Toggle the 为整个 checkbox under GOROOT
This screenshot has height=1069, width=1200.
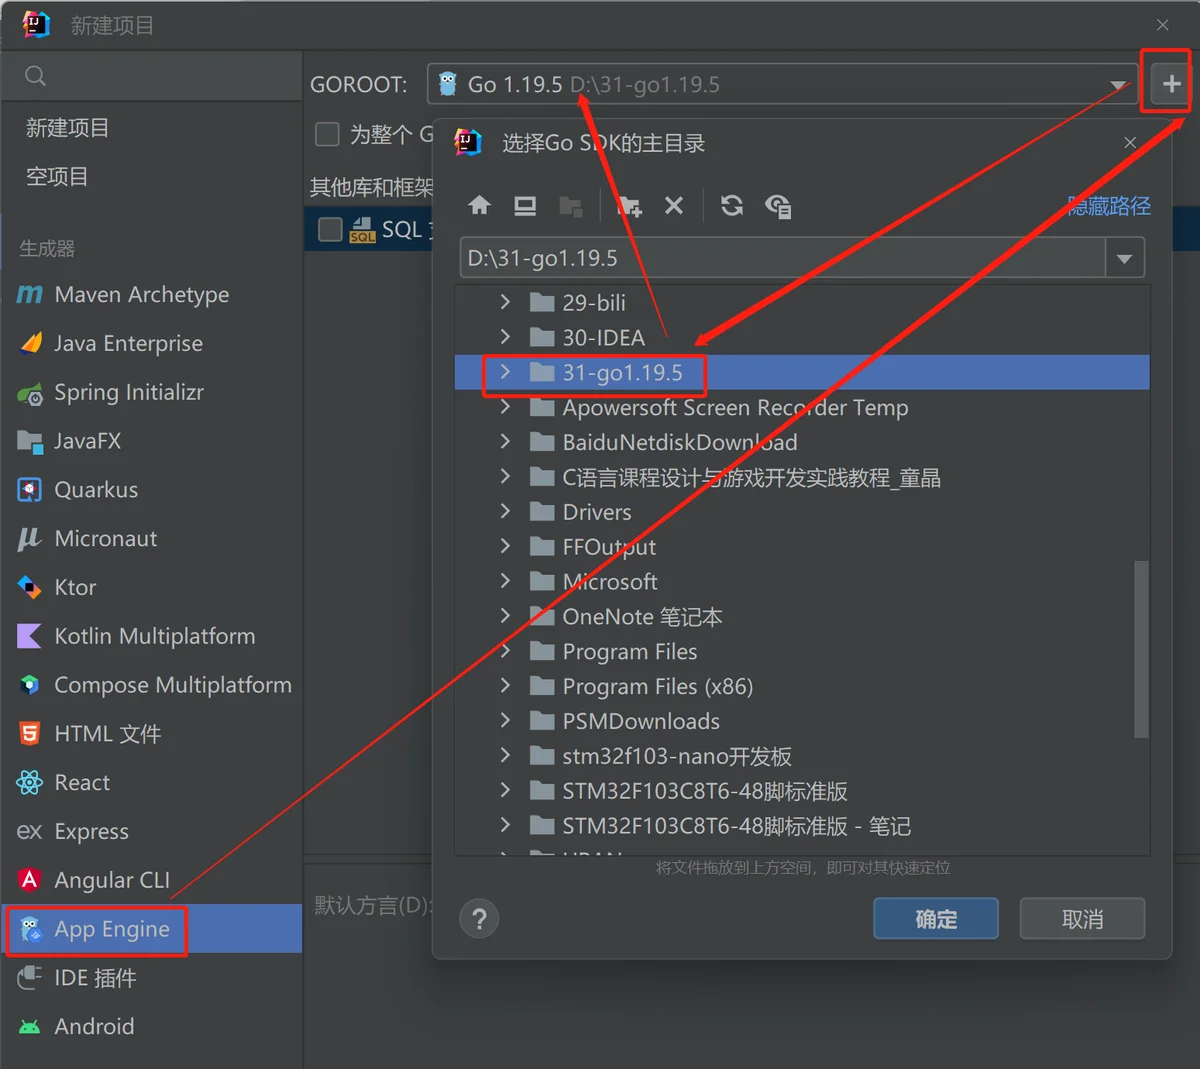(327, 134)
